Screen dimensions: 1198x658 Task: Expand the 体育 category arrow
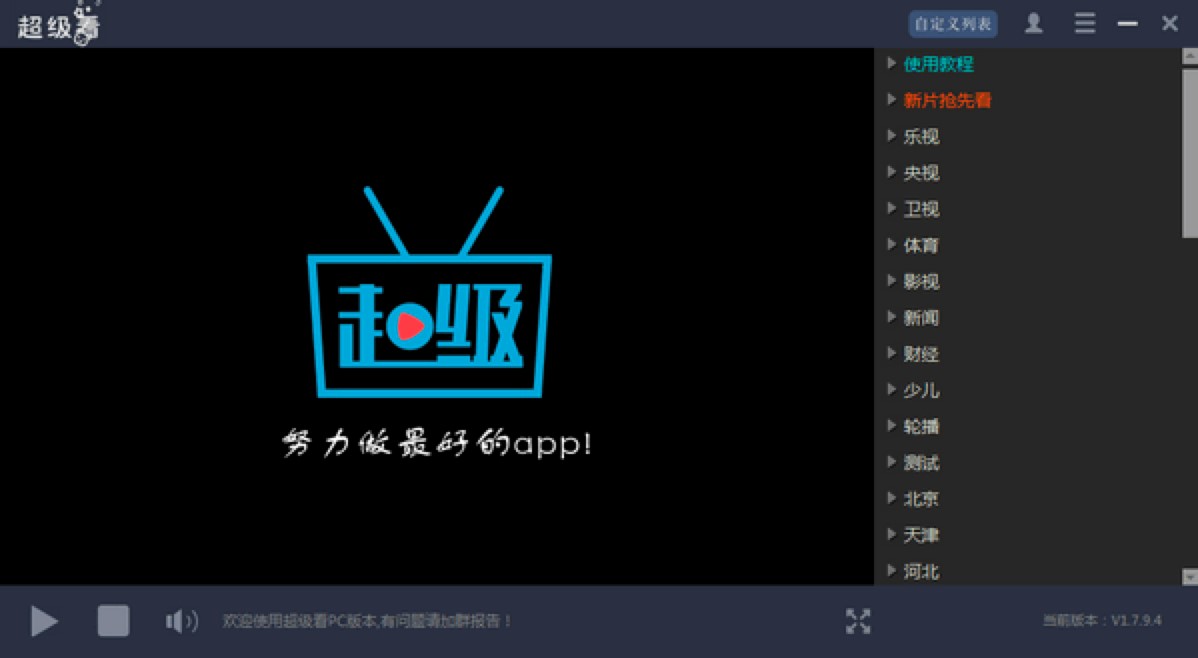point(891,245)
